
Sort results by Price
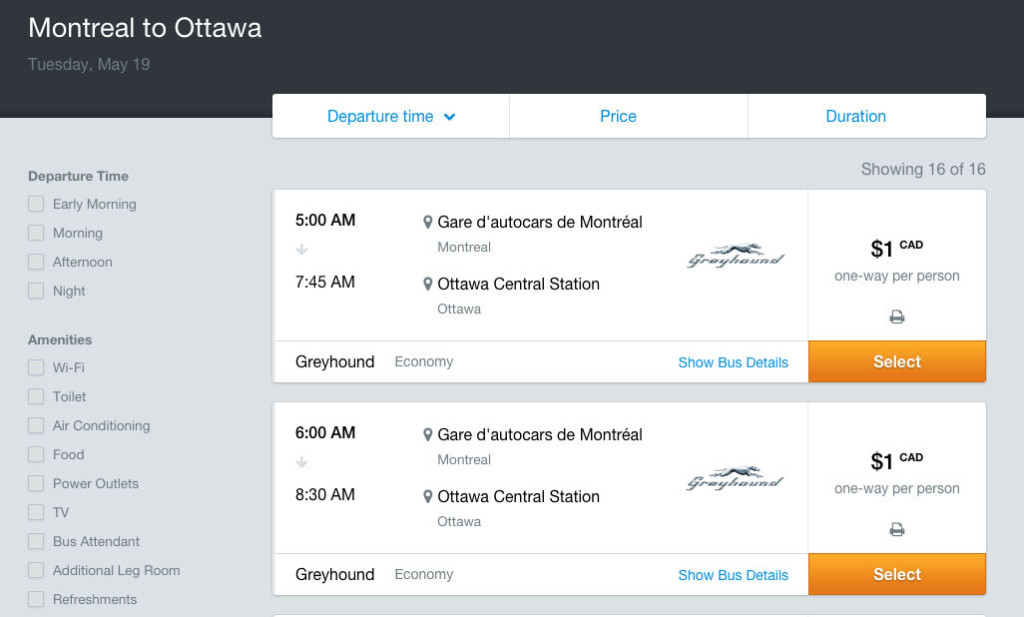[618, 116]
